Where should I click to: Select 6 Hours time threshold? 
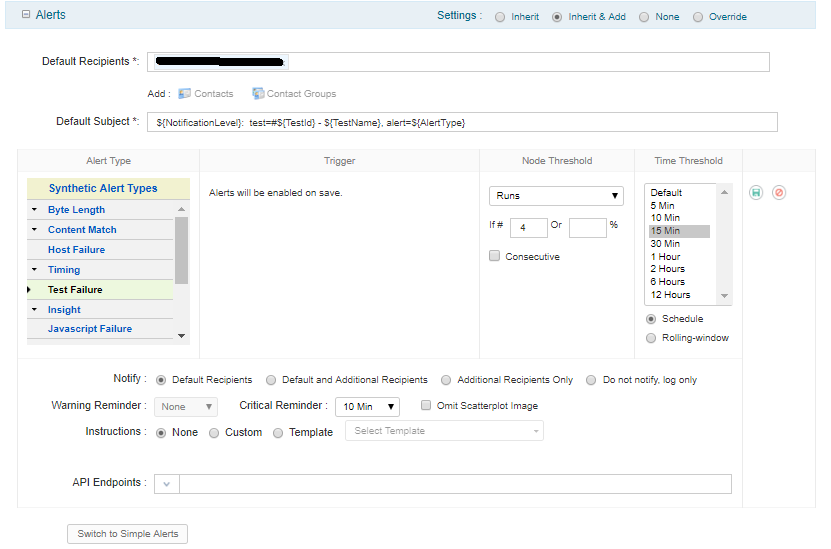tap(679, 282)
